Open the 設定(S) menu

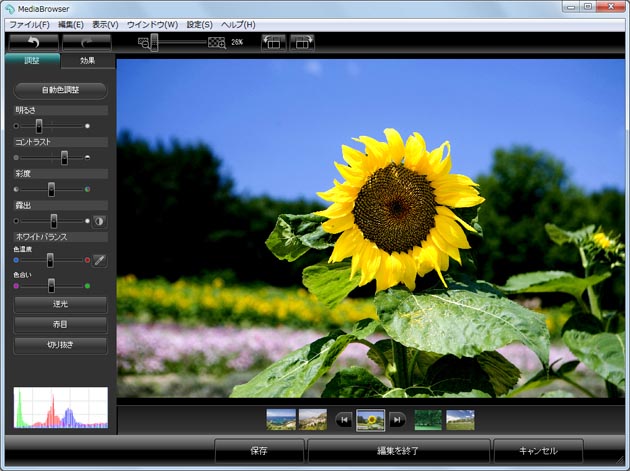click(x=199, y=25)
